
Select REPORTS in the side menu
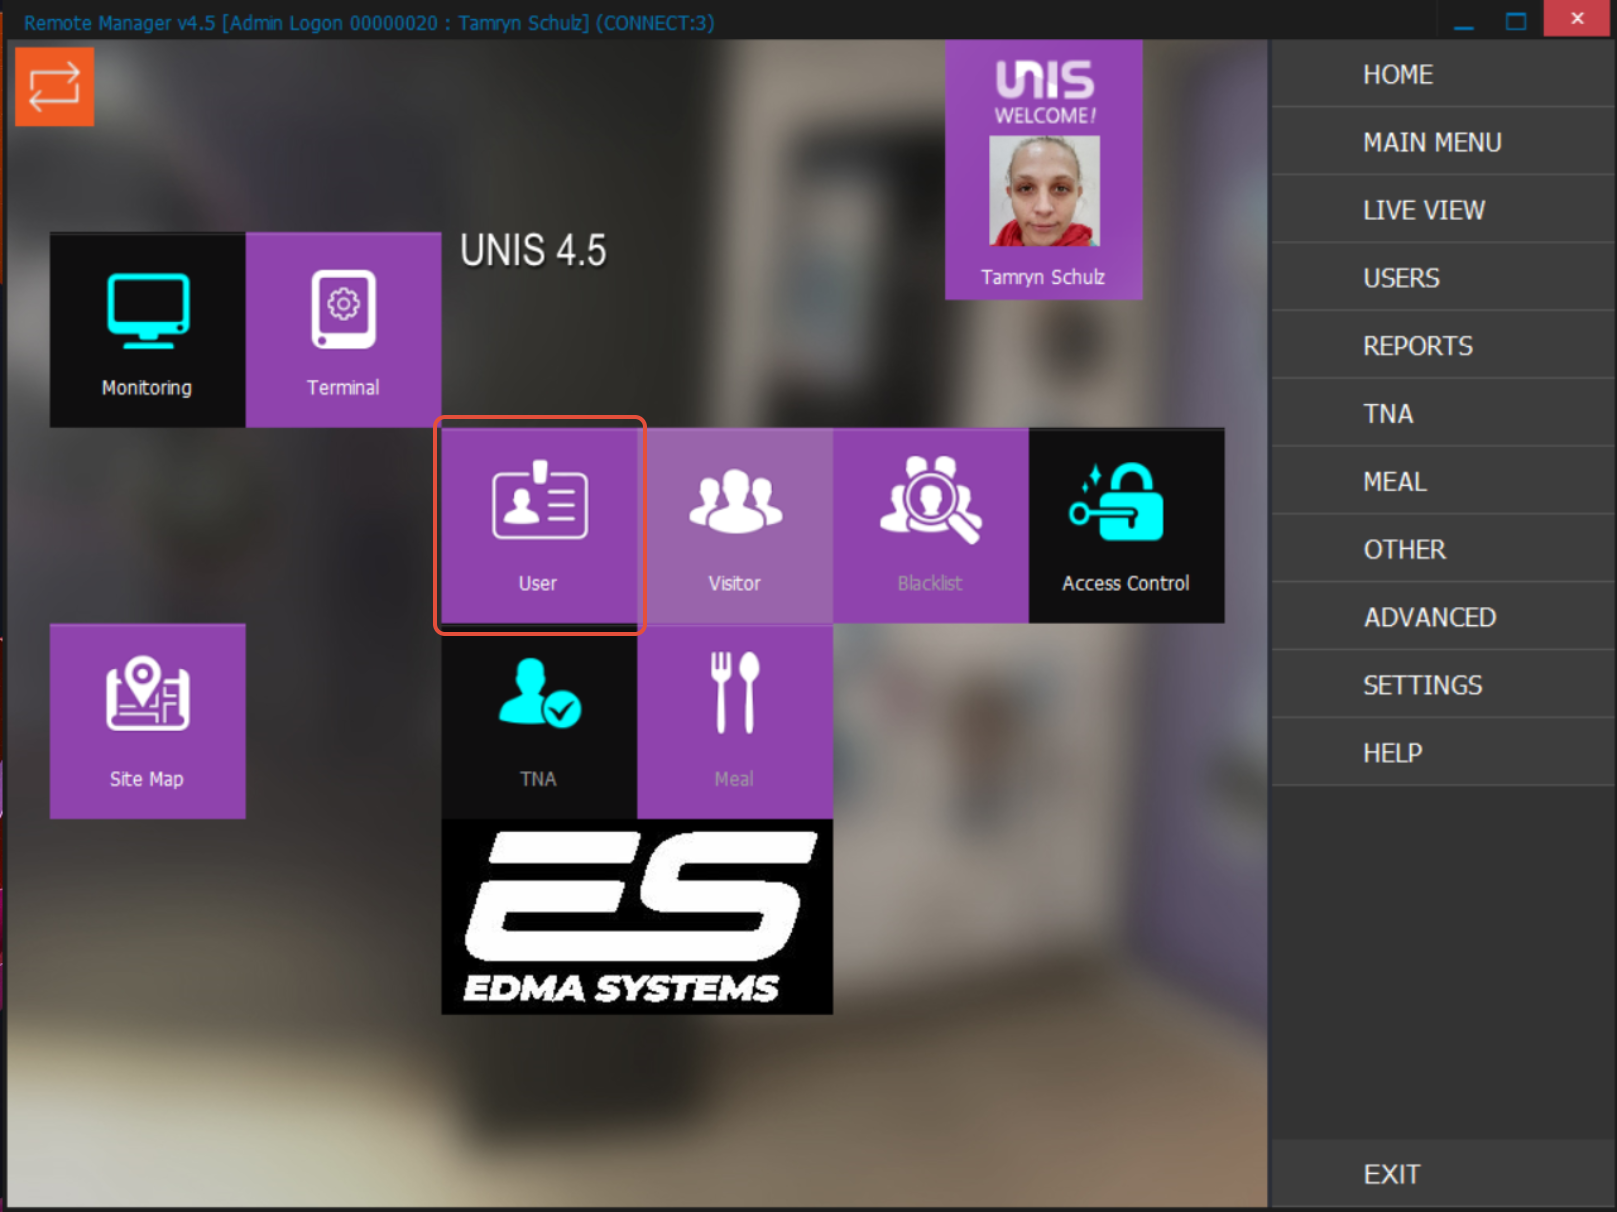click(x=1444, y=346)
